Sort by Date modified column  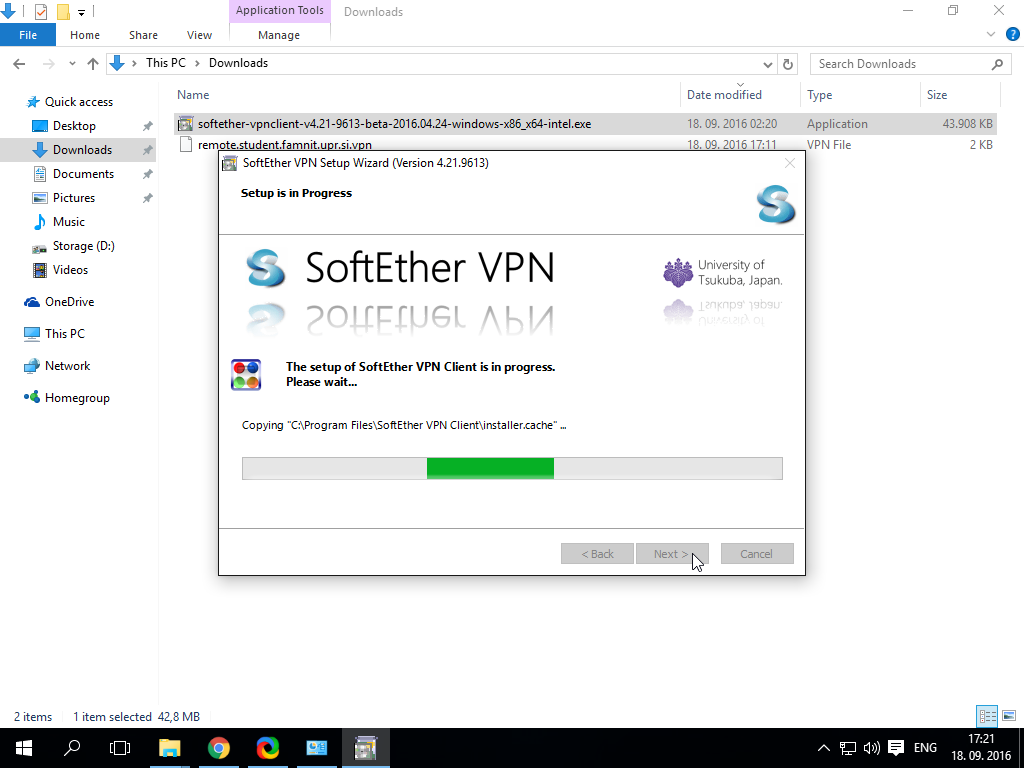[x=724, y=95]
